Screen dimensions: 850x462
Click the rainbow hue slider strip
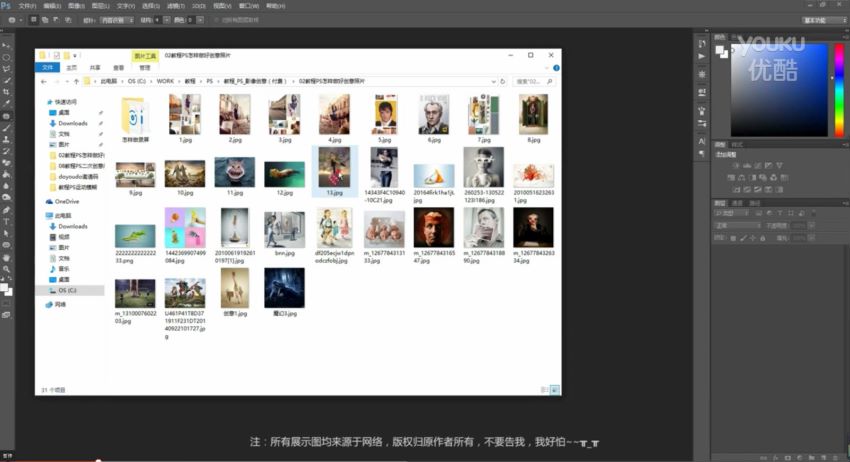(x=839, y=90)
